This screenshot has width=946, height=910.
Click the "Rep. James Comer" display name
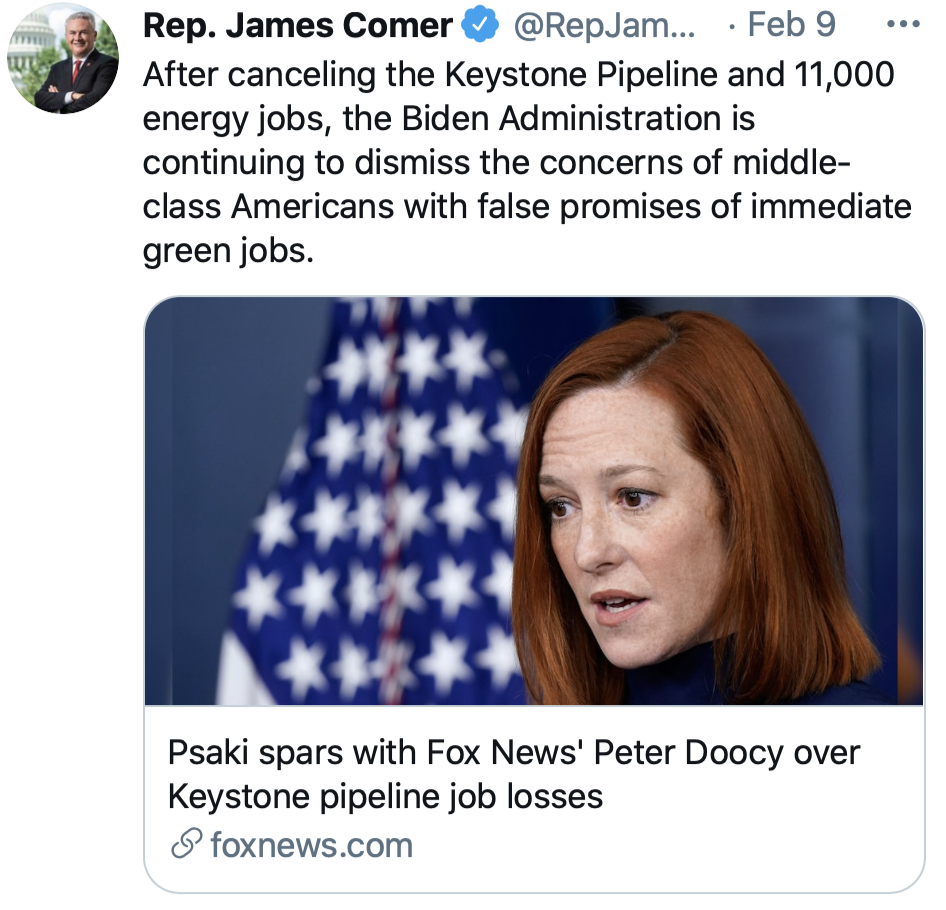click(x=298, y=27)
